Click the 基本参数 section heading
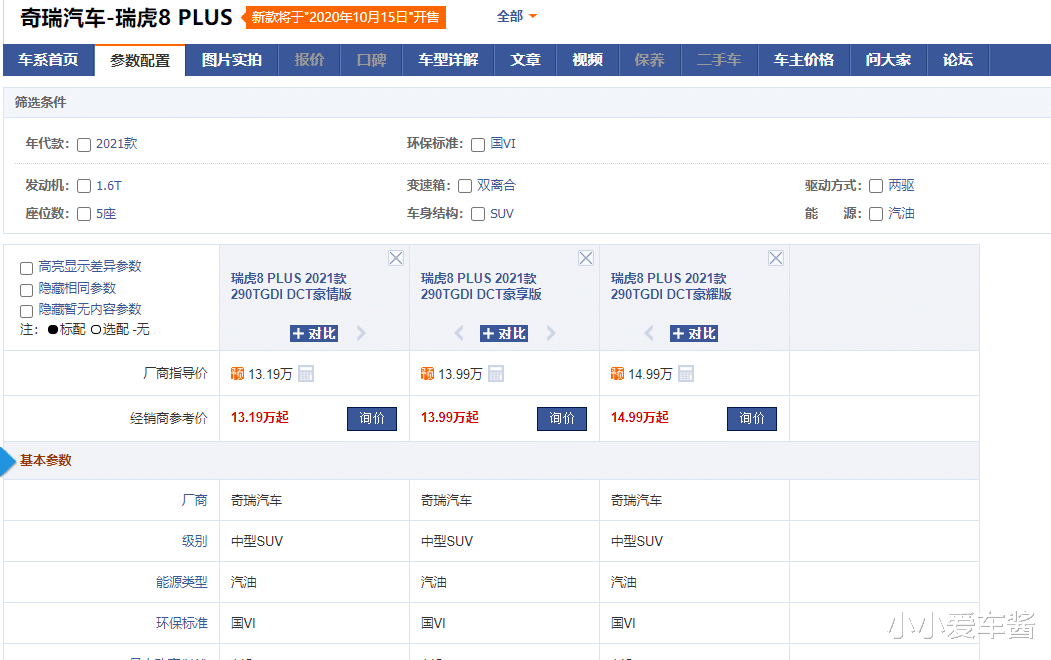The height and width of the screenshot is (660, 1051). [46, 461]
